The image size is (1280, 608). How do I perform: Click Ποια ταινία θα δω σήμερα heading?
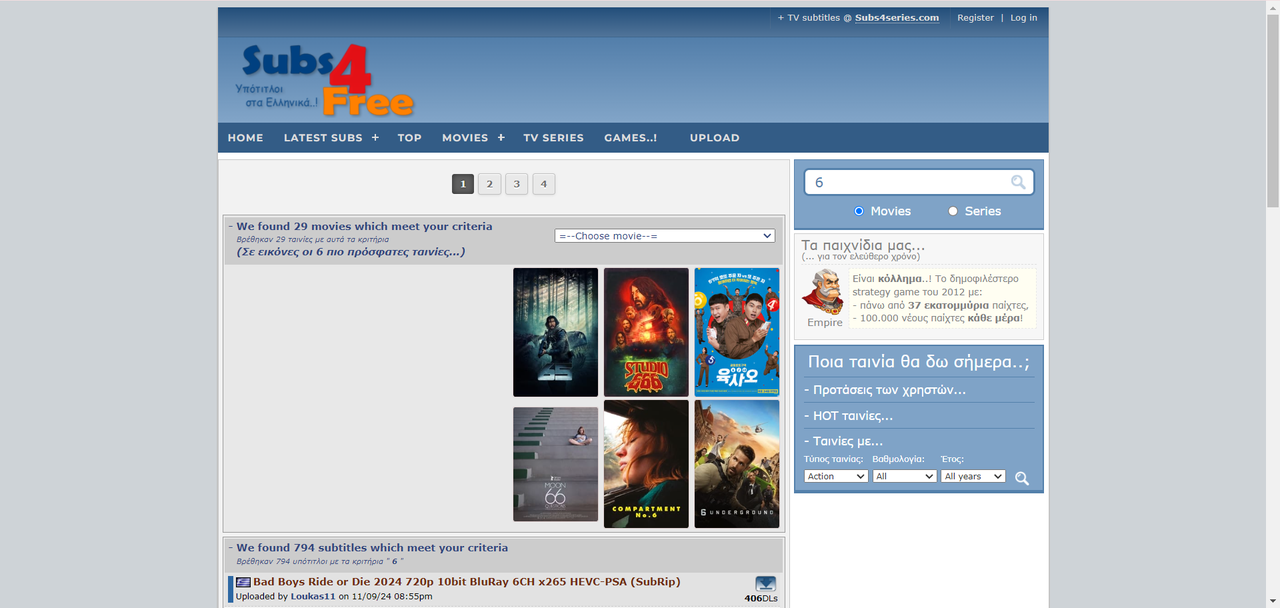[x=918, y=362]
